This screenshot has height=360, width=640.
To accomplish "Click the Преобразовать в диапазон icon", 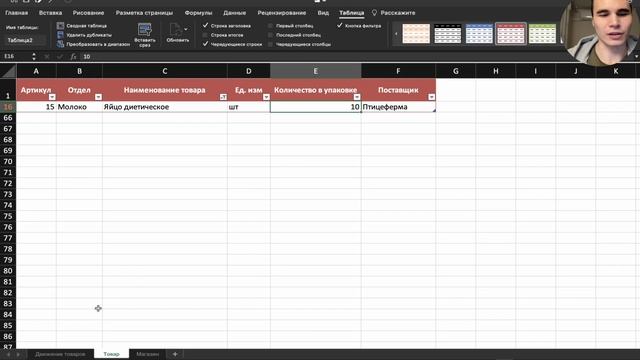I will (x=60, y=44).
